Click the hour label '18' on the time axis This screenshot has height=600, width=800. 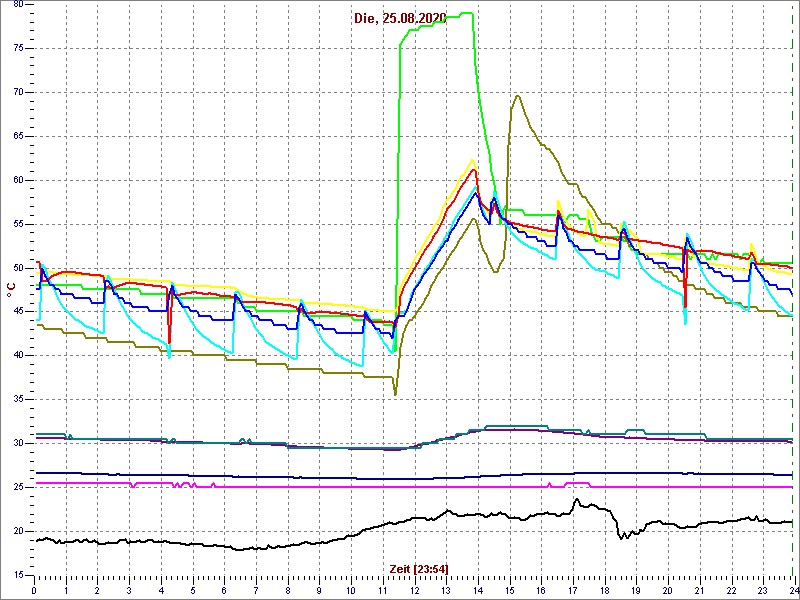(x=604, y=588)
